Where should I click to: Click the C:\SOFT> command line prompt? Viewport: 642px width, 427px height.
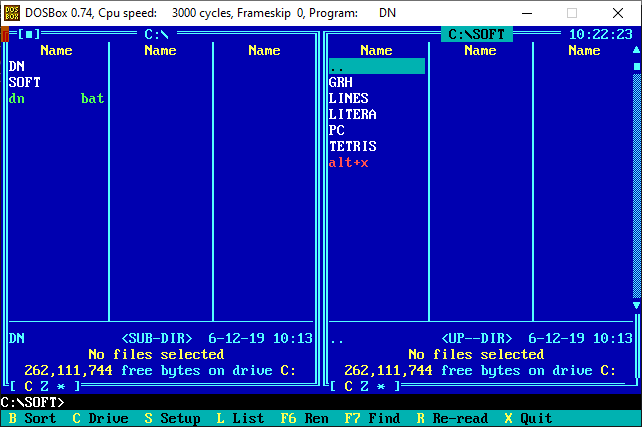[32, 402]
